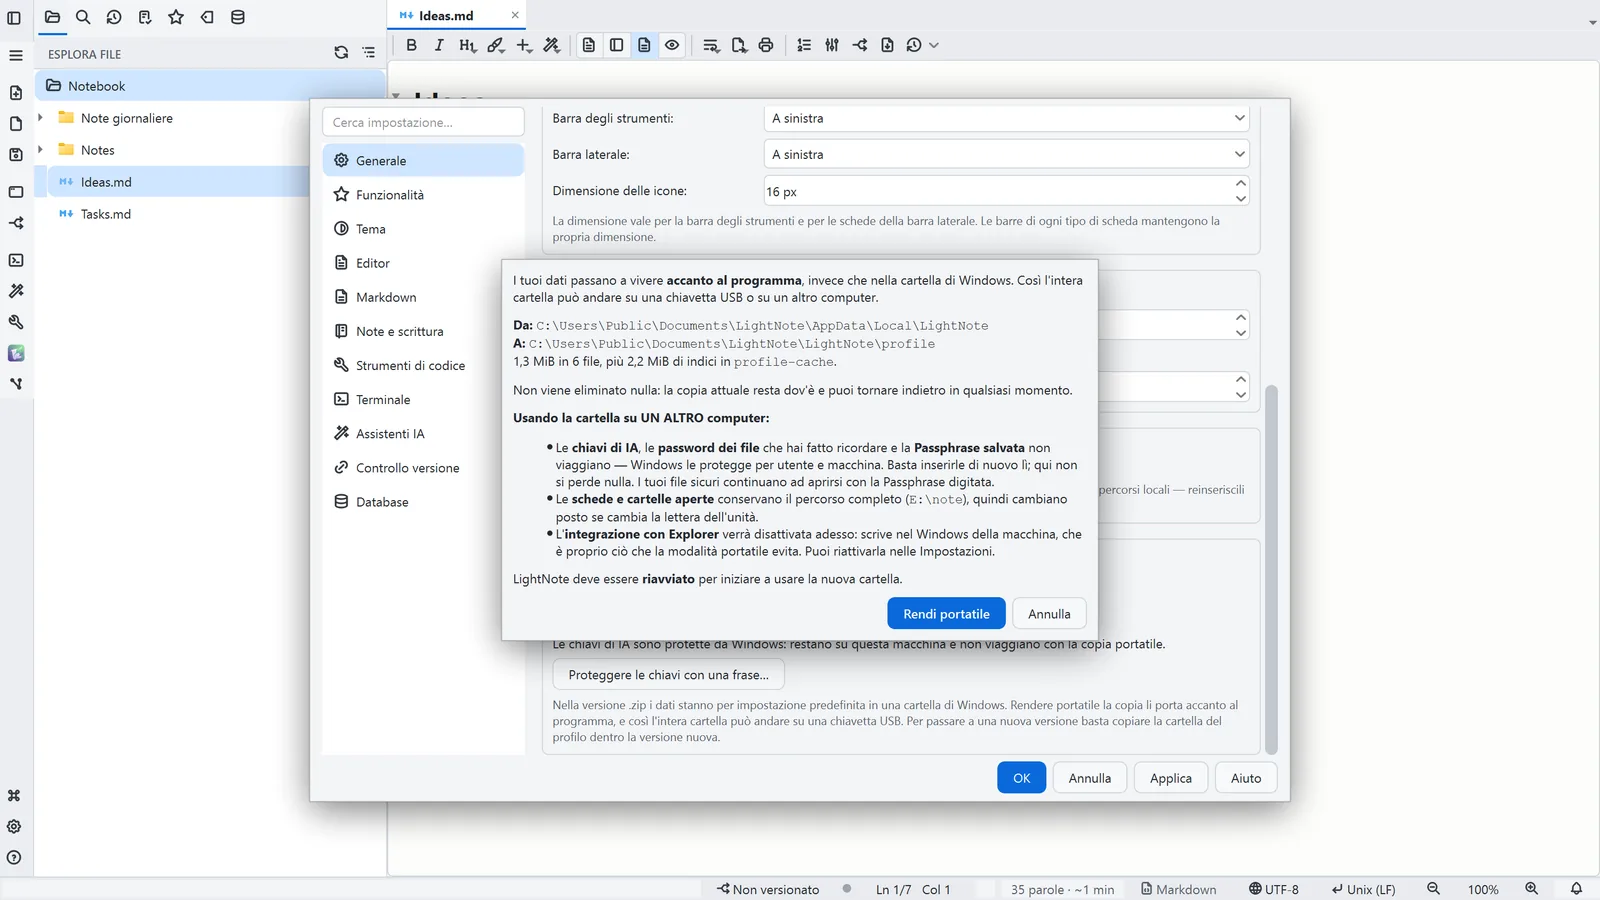
Task: Open the Assistenti IA settings category
Action: click(423, 434)
